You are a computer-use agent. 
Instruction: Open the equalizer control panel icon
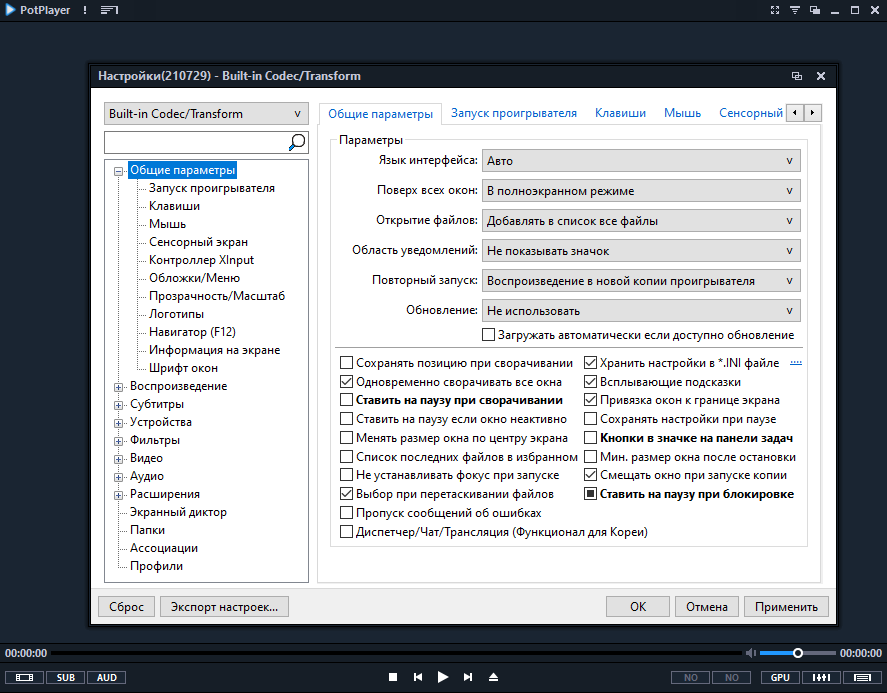pyautogui.click(x=821, y=678)
